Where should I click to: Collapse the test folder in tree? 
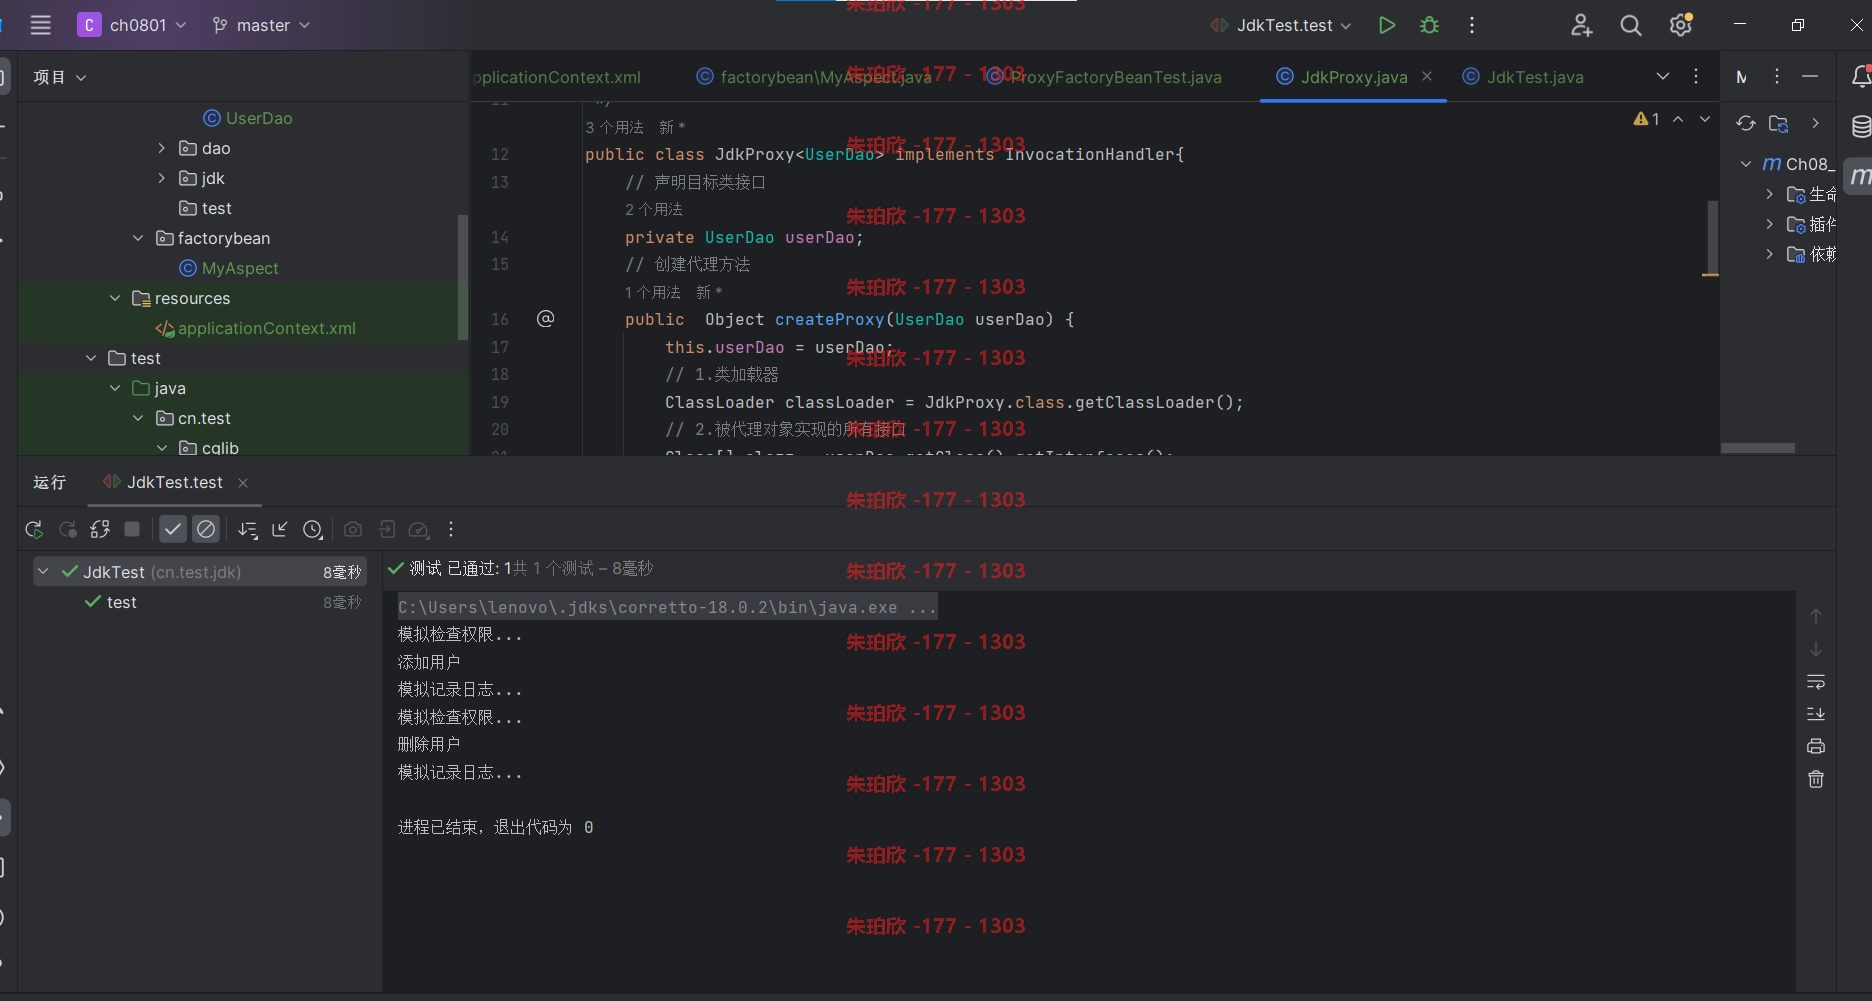tap(91, 358)
